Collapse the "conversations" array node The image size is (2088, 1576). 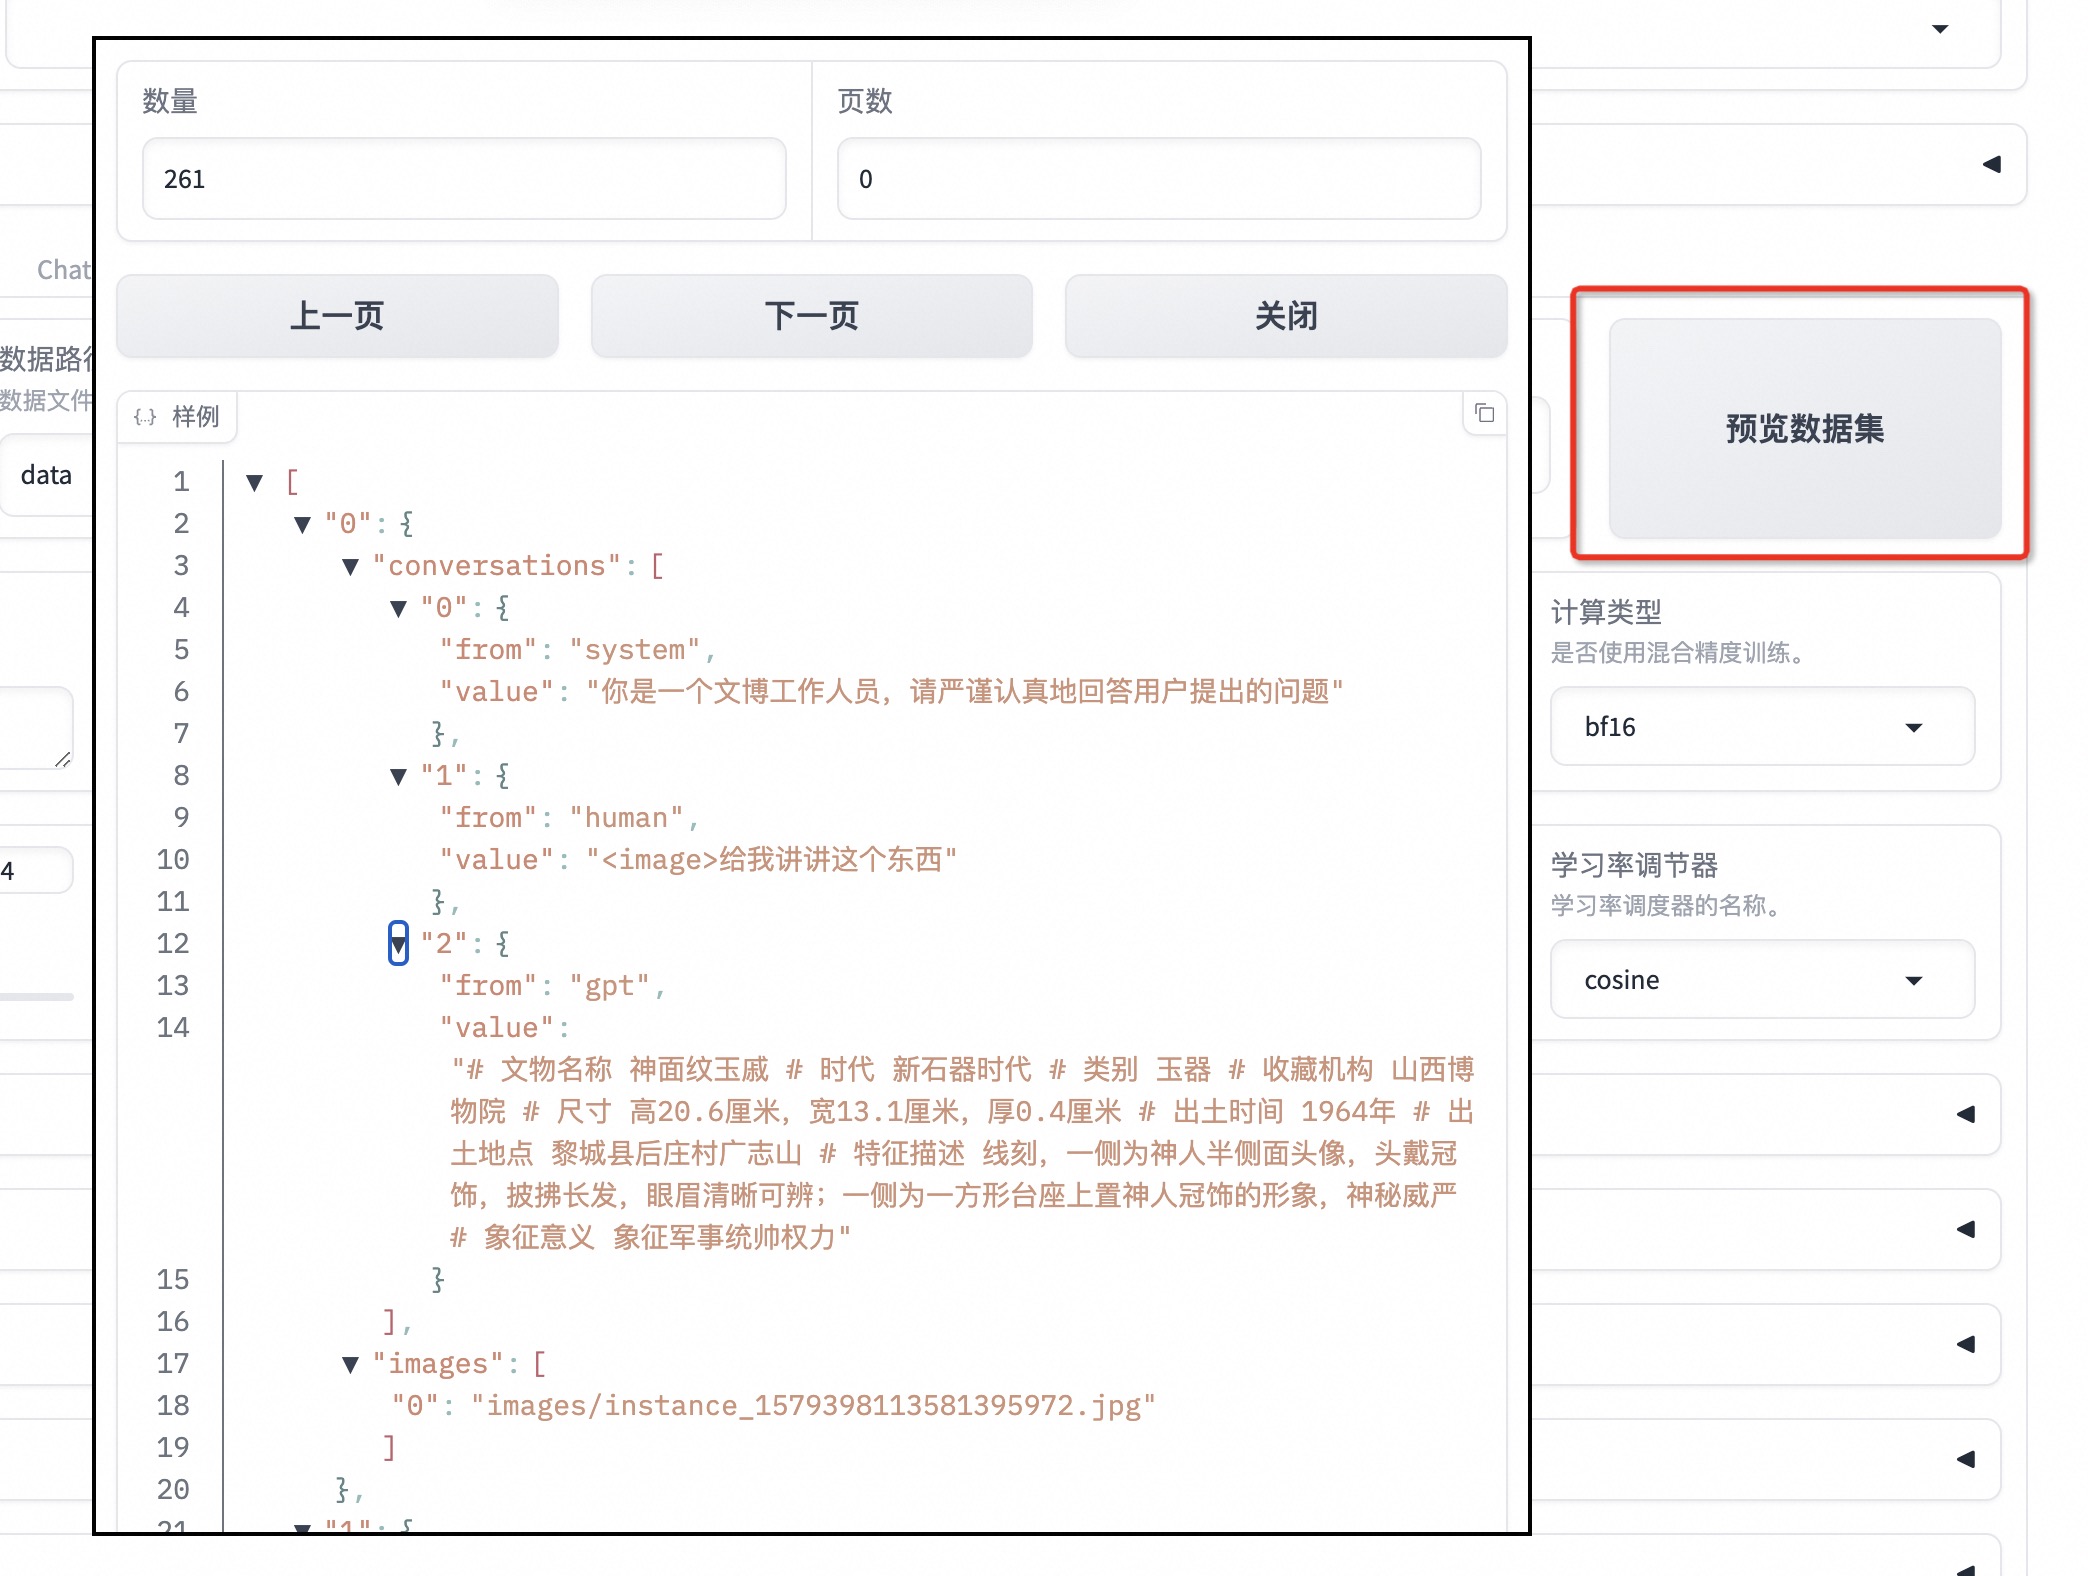pos(351,567)
